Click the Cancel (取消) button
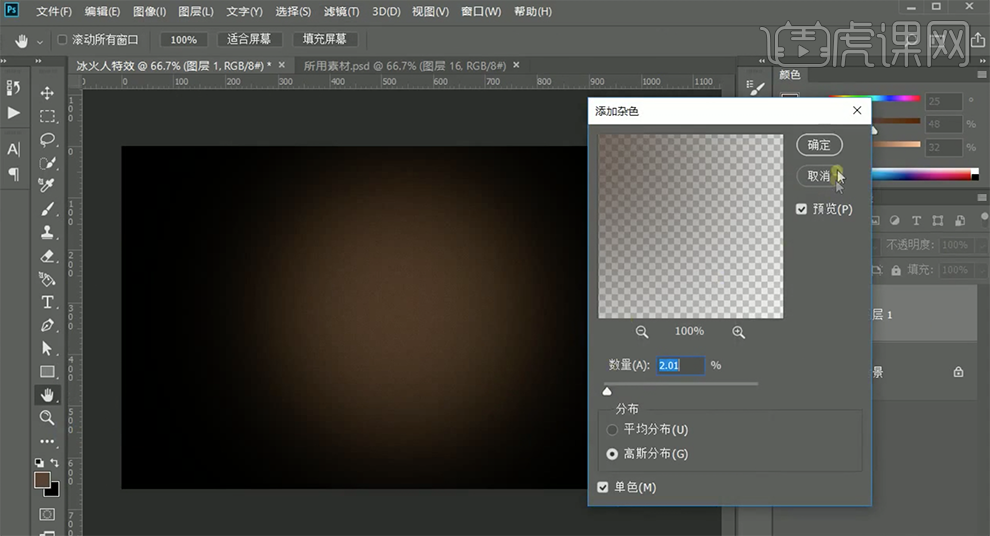This screenshot has height=536, width=990. (x=819, y=176)
